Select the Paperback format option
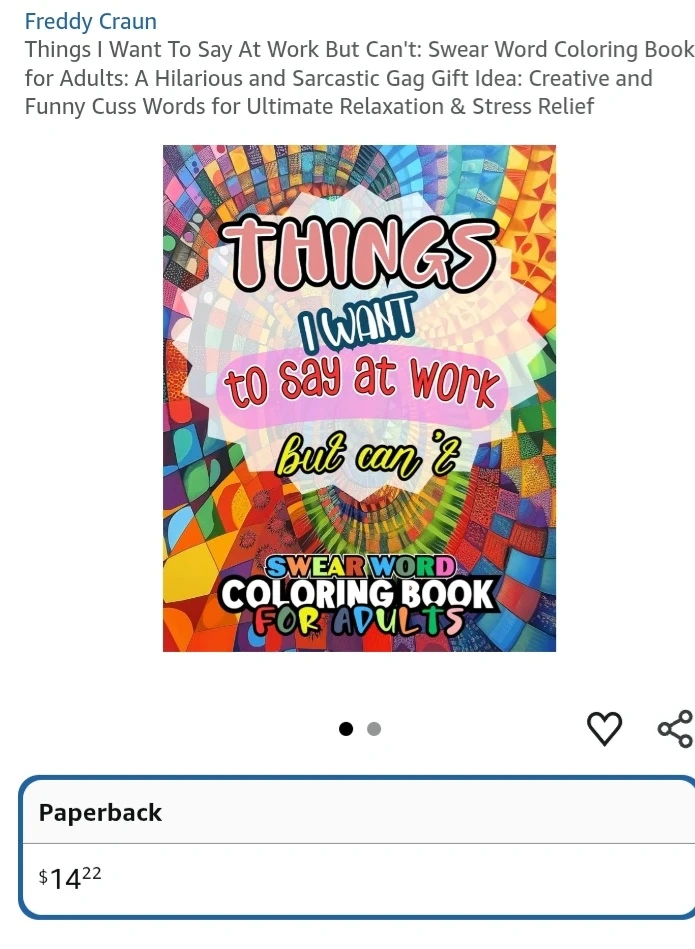 357,847
